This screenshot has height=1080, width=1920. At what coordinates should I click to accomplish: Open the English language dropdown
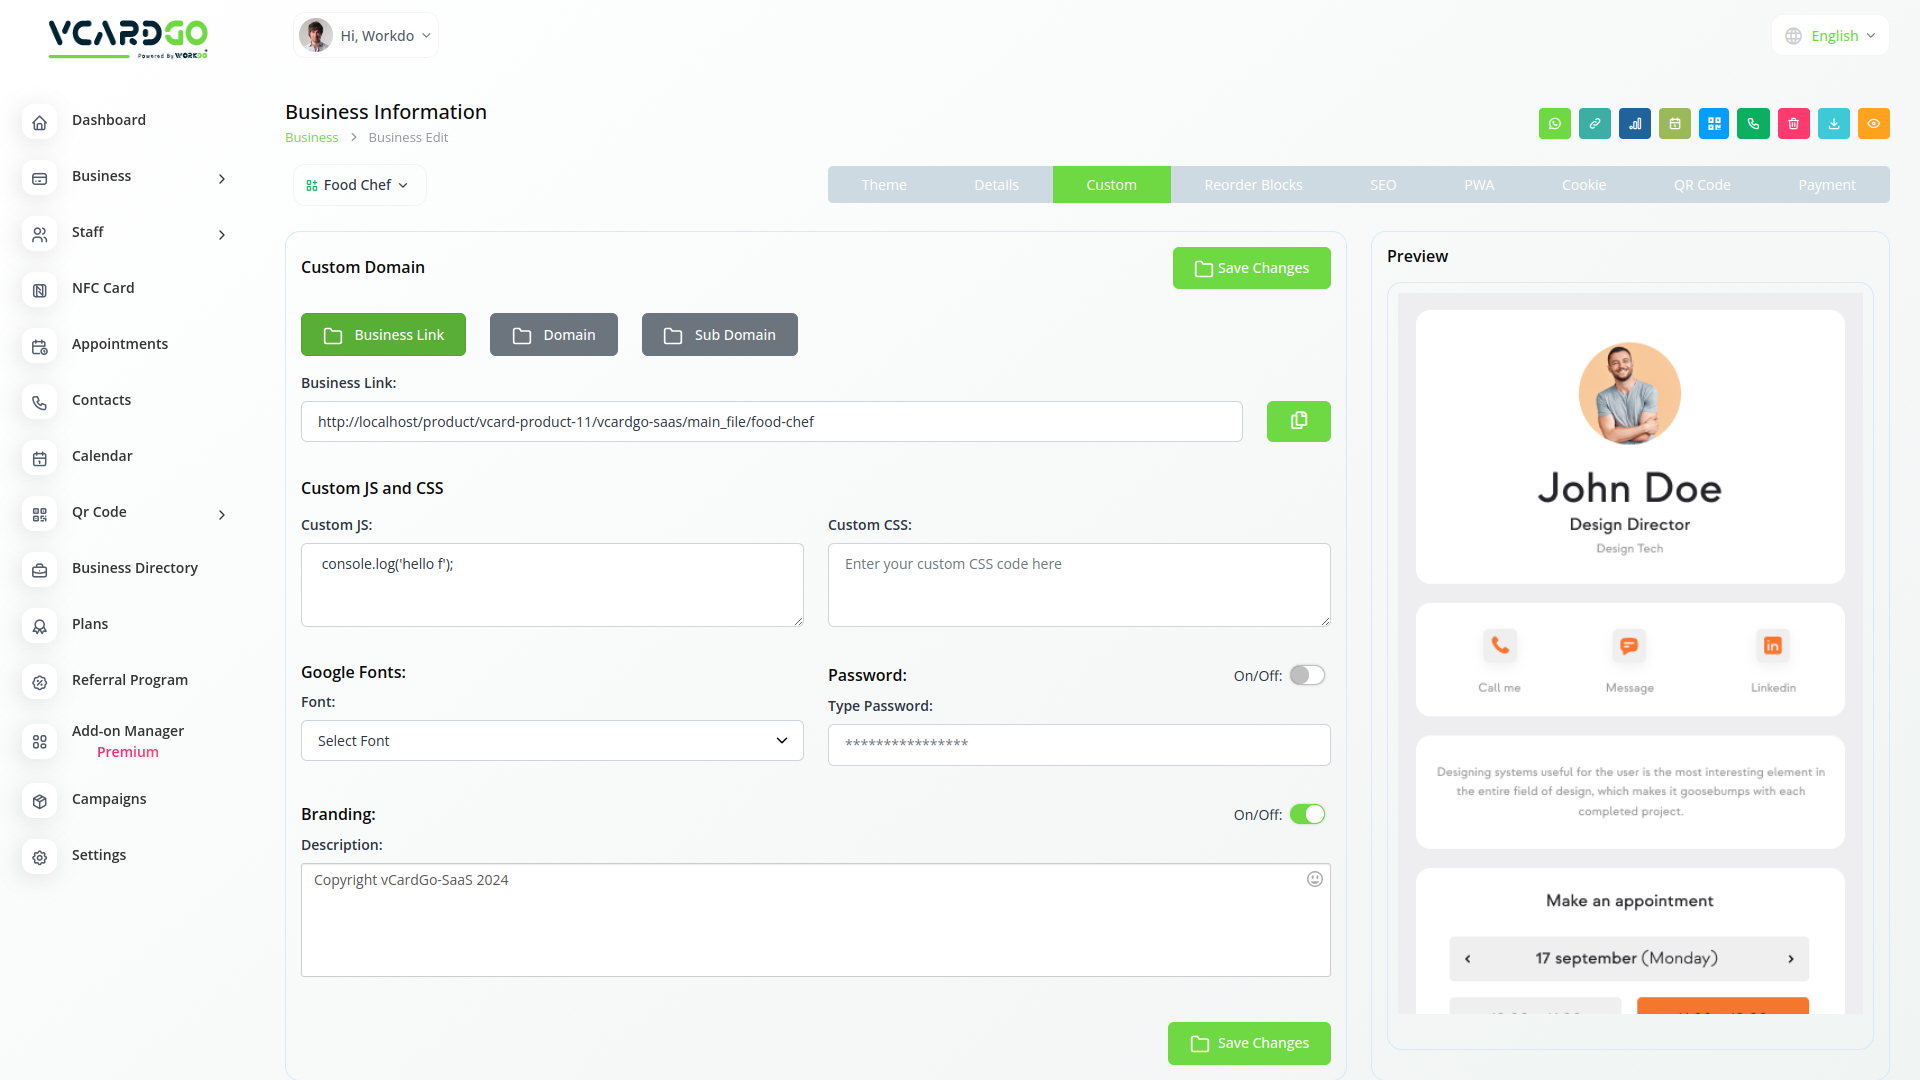(1831, 36)
